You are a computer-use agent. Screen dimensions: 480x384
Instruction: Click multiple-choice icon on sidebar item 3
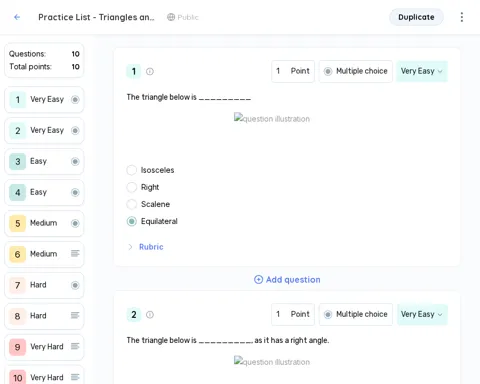tap(75, 161)
